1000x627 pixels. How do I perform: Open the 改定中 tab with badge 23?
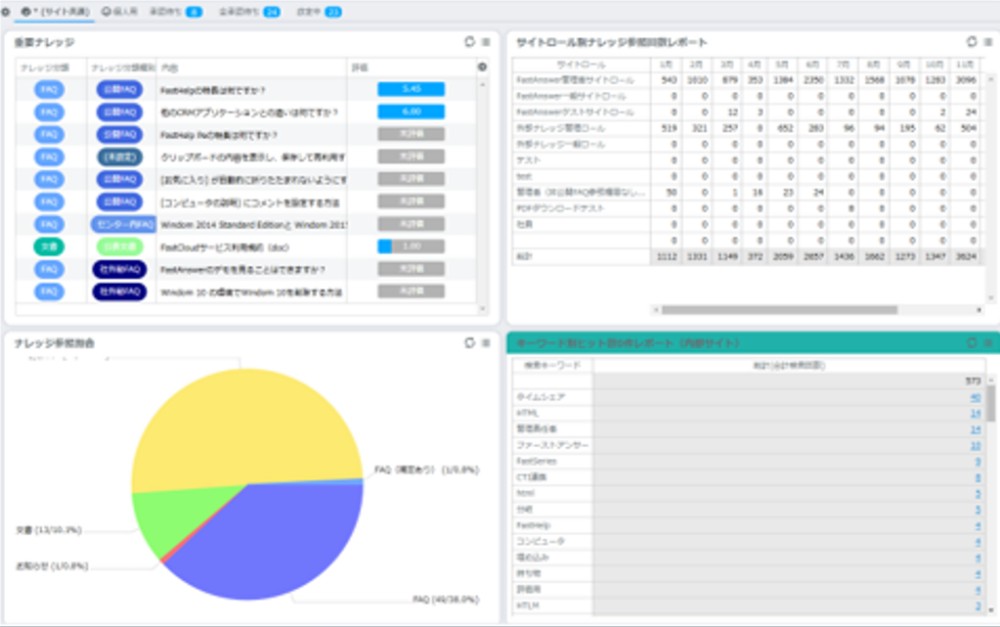point(319,11)
